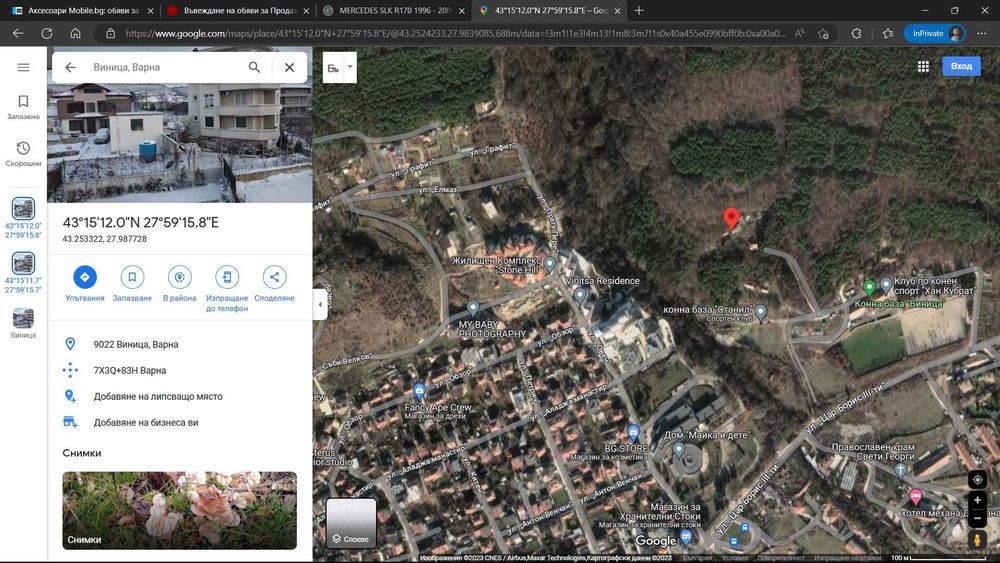Click the browser back arrow
This screenshot has width=1000, height=563.
(x=18, y=33)
